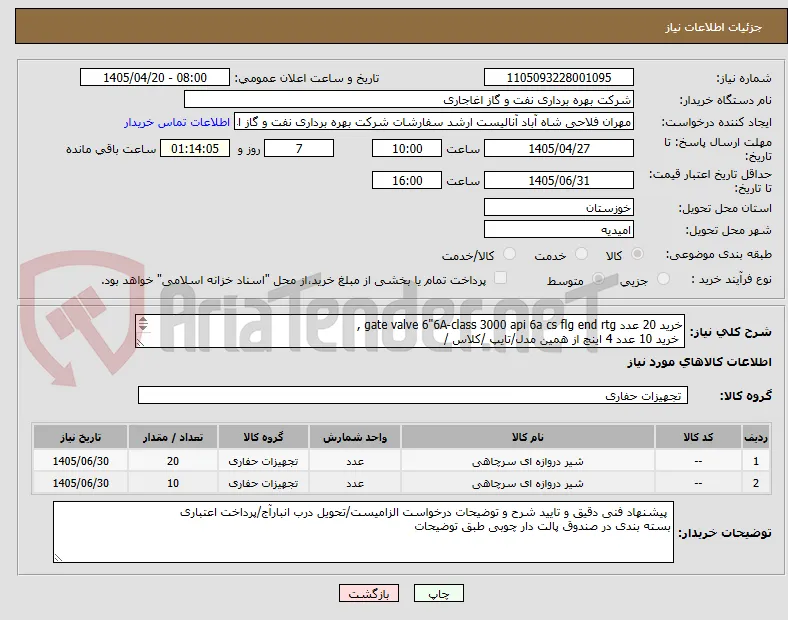The image size is (788, 620).
Task: Click the price validity time 16:00
Action: click(x=407, y=180)
